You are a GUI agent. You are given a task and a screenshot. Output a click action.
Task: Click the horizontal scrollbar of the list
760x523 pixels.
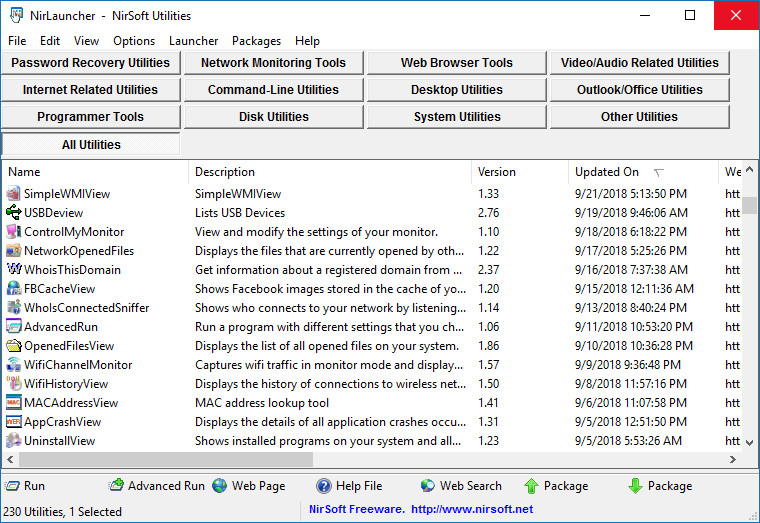point(160,460)
